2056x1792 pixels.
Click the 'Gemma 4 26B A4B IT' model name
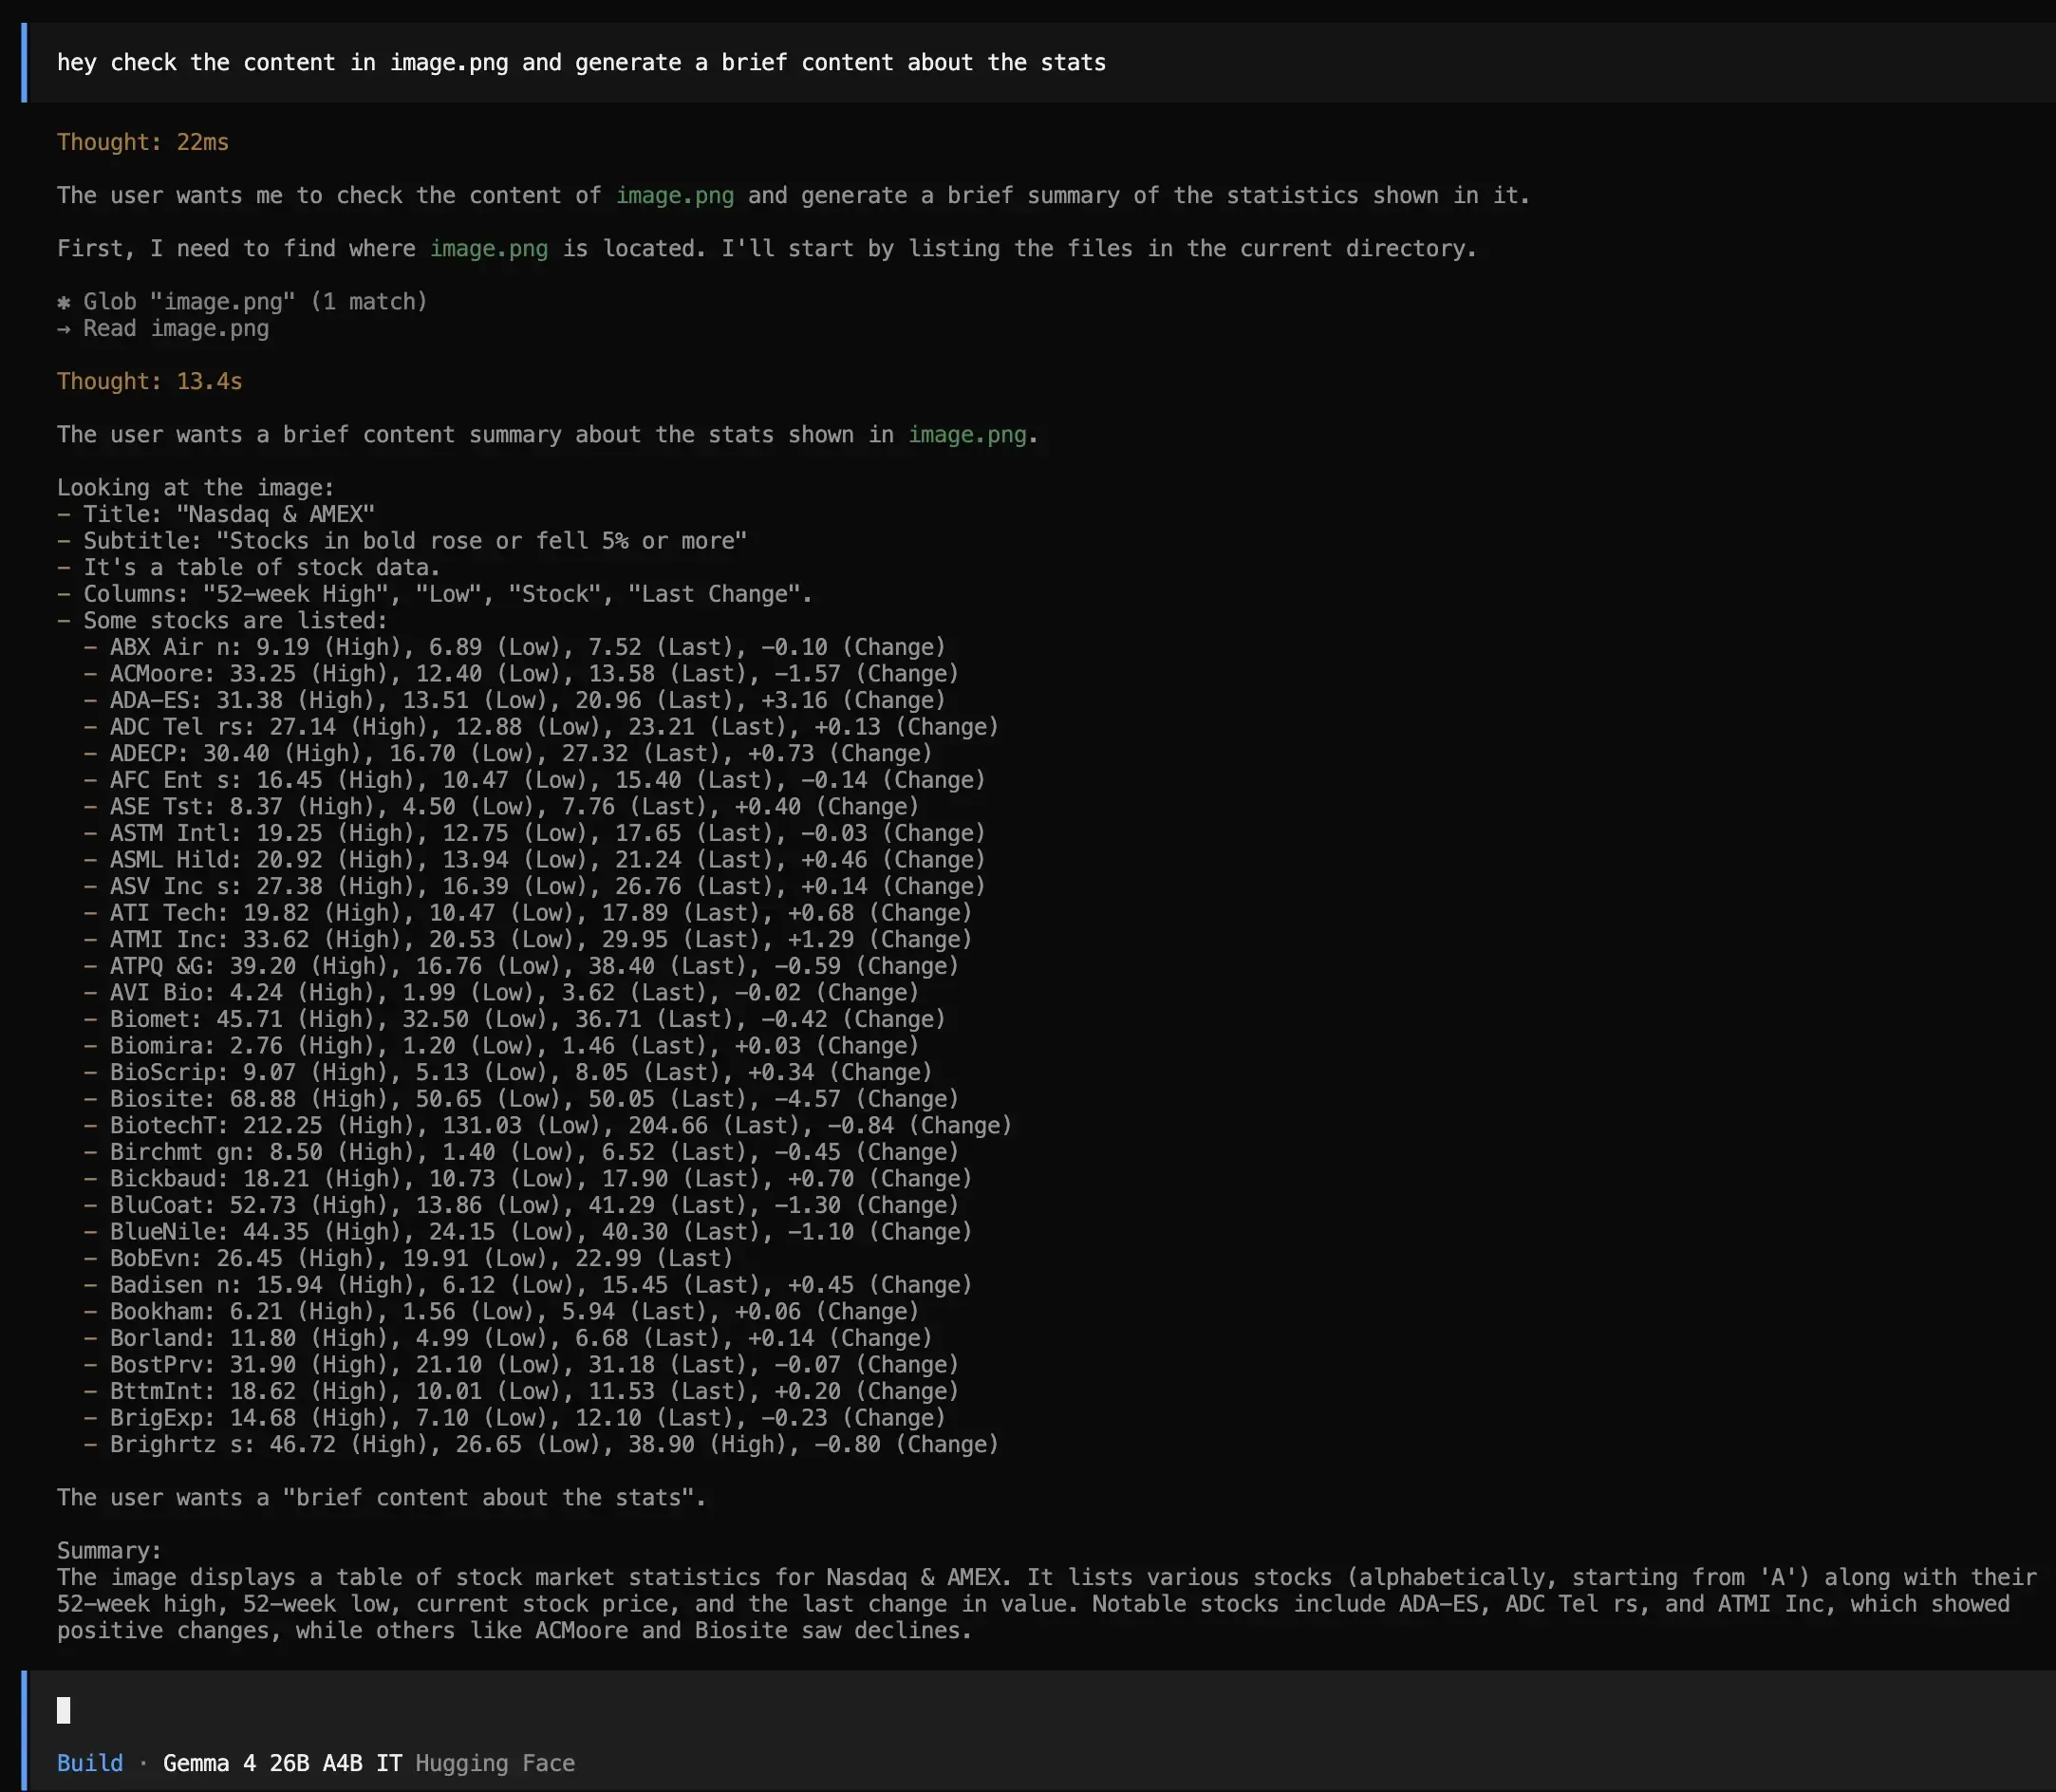282,1763
